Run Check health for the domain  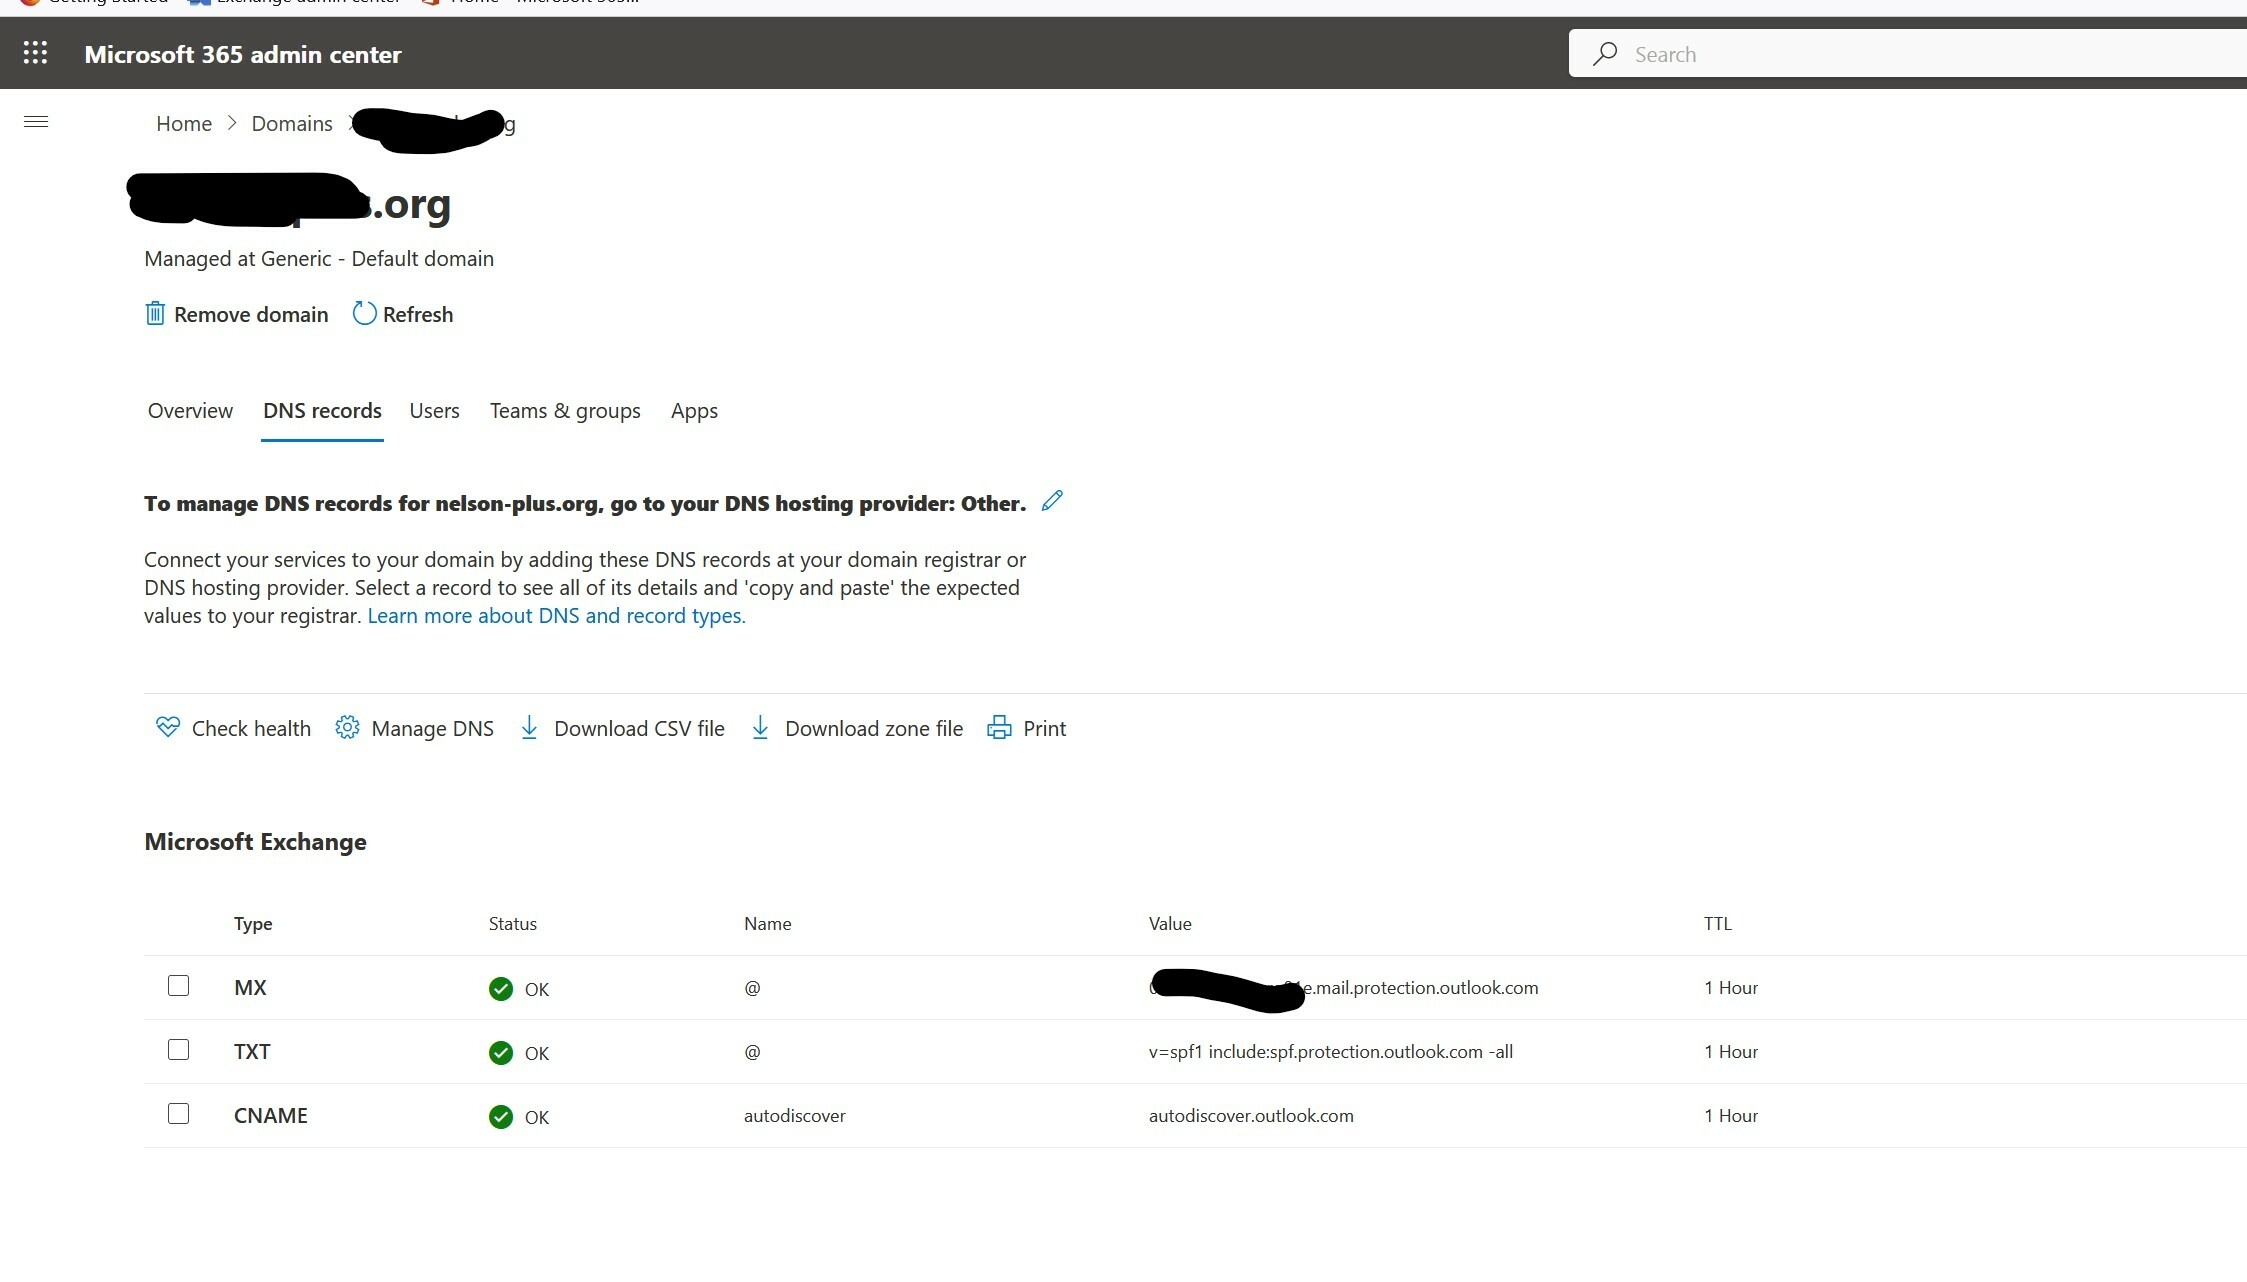[232, 728]
